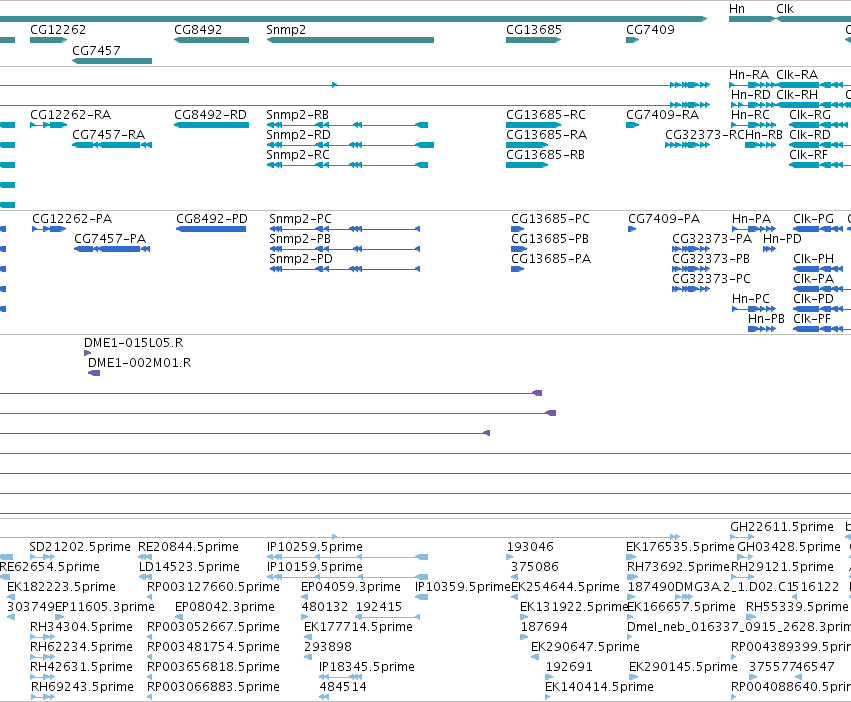This screenshot has height=702, width=851.
Task: Select protein CG13685-PB
Action: (x=550, y=239)
